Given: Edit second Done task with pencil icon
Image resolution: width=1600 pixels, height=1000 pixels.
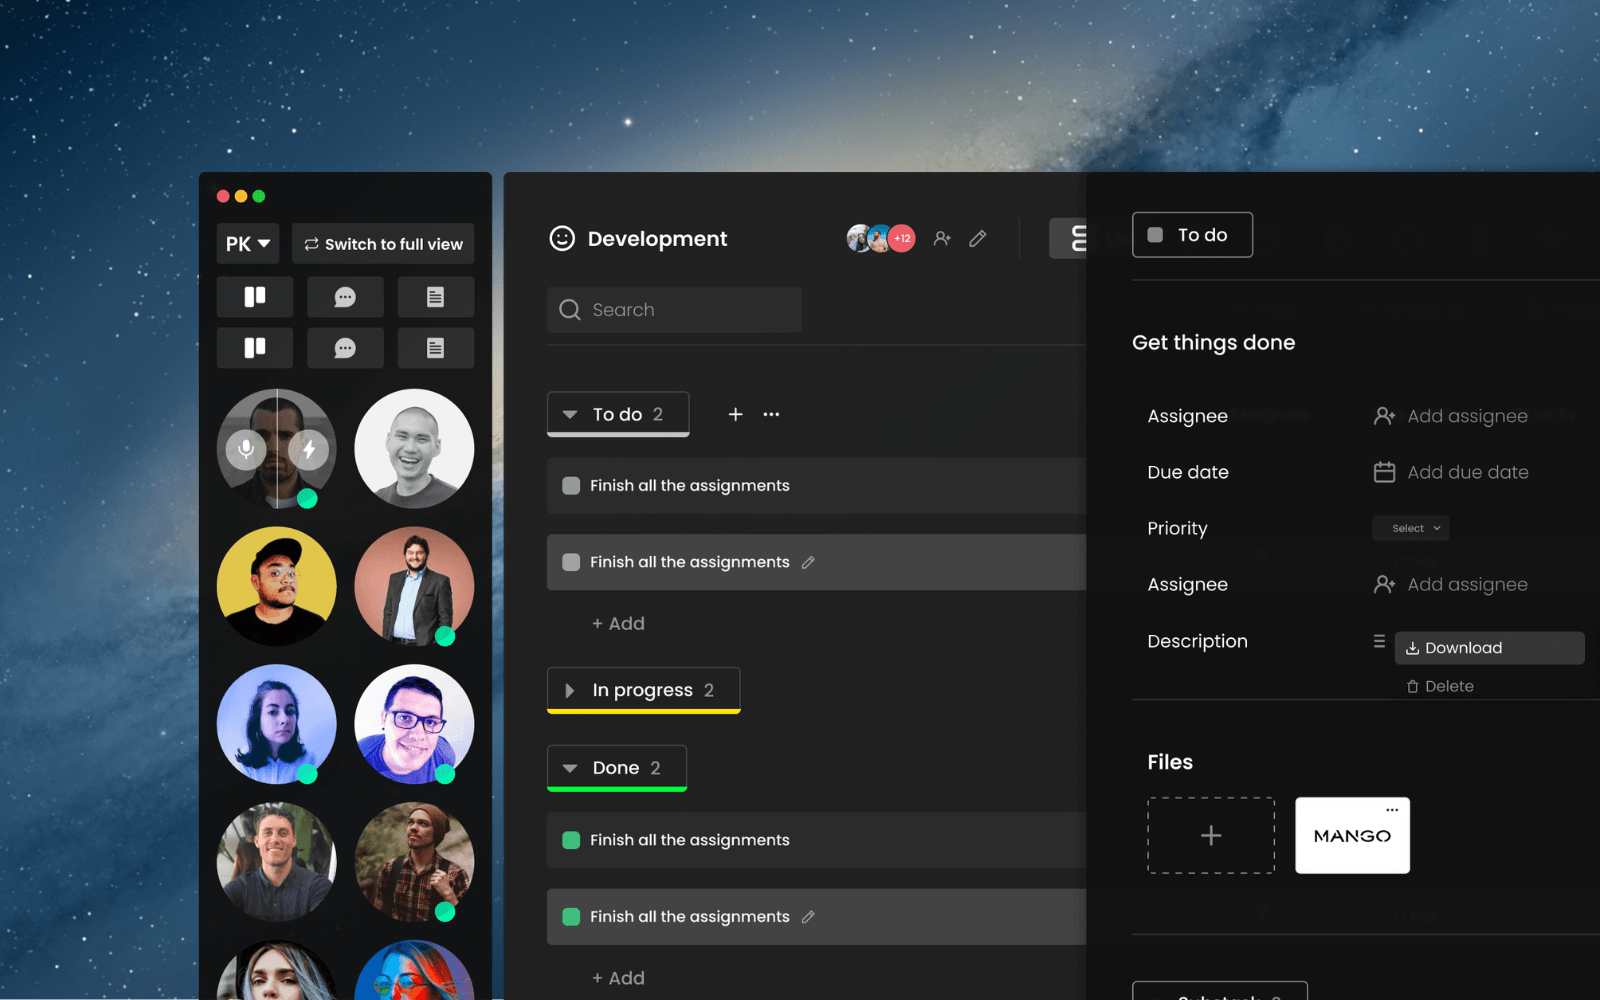Looking at the screenshot, I should 808,917.
